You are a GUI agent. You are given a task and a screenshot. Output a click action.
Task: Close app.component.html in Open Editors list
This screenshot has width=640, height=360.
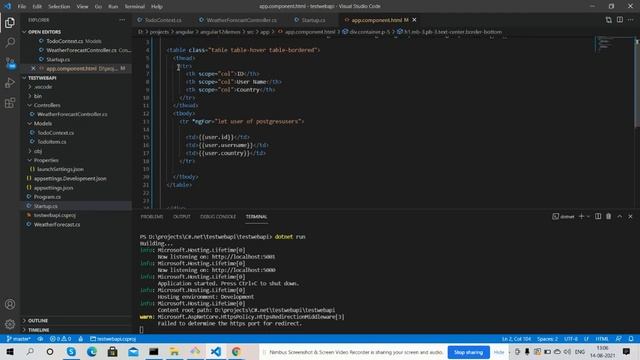33,68
